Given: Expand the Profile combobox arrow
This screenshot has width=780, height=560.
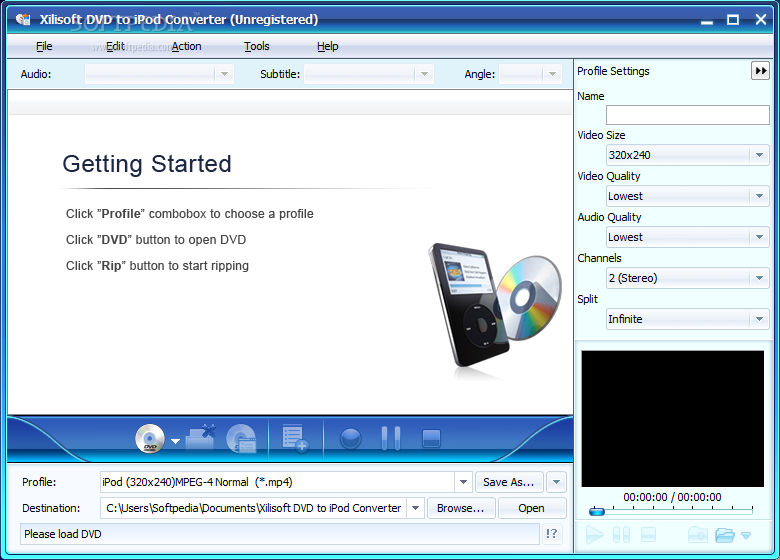Looking at the screenshot, I should [x=463, y=482].
